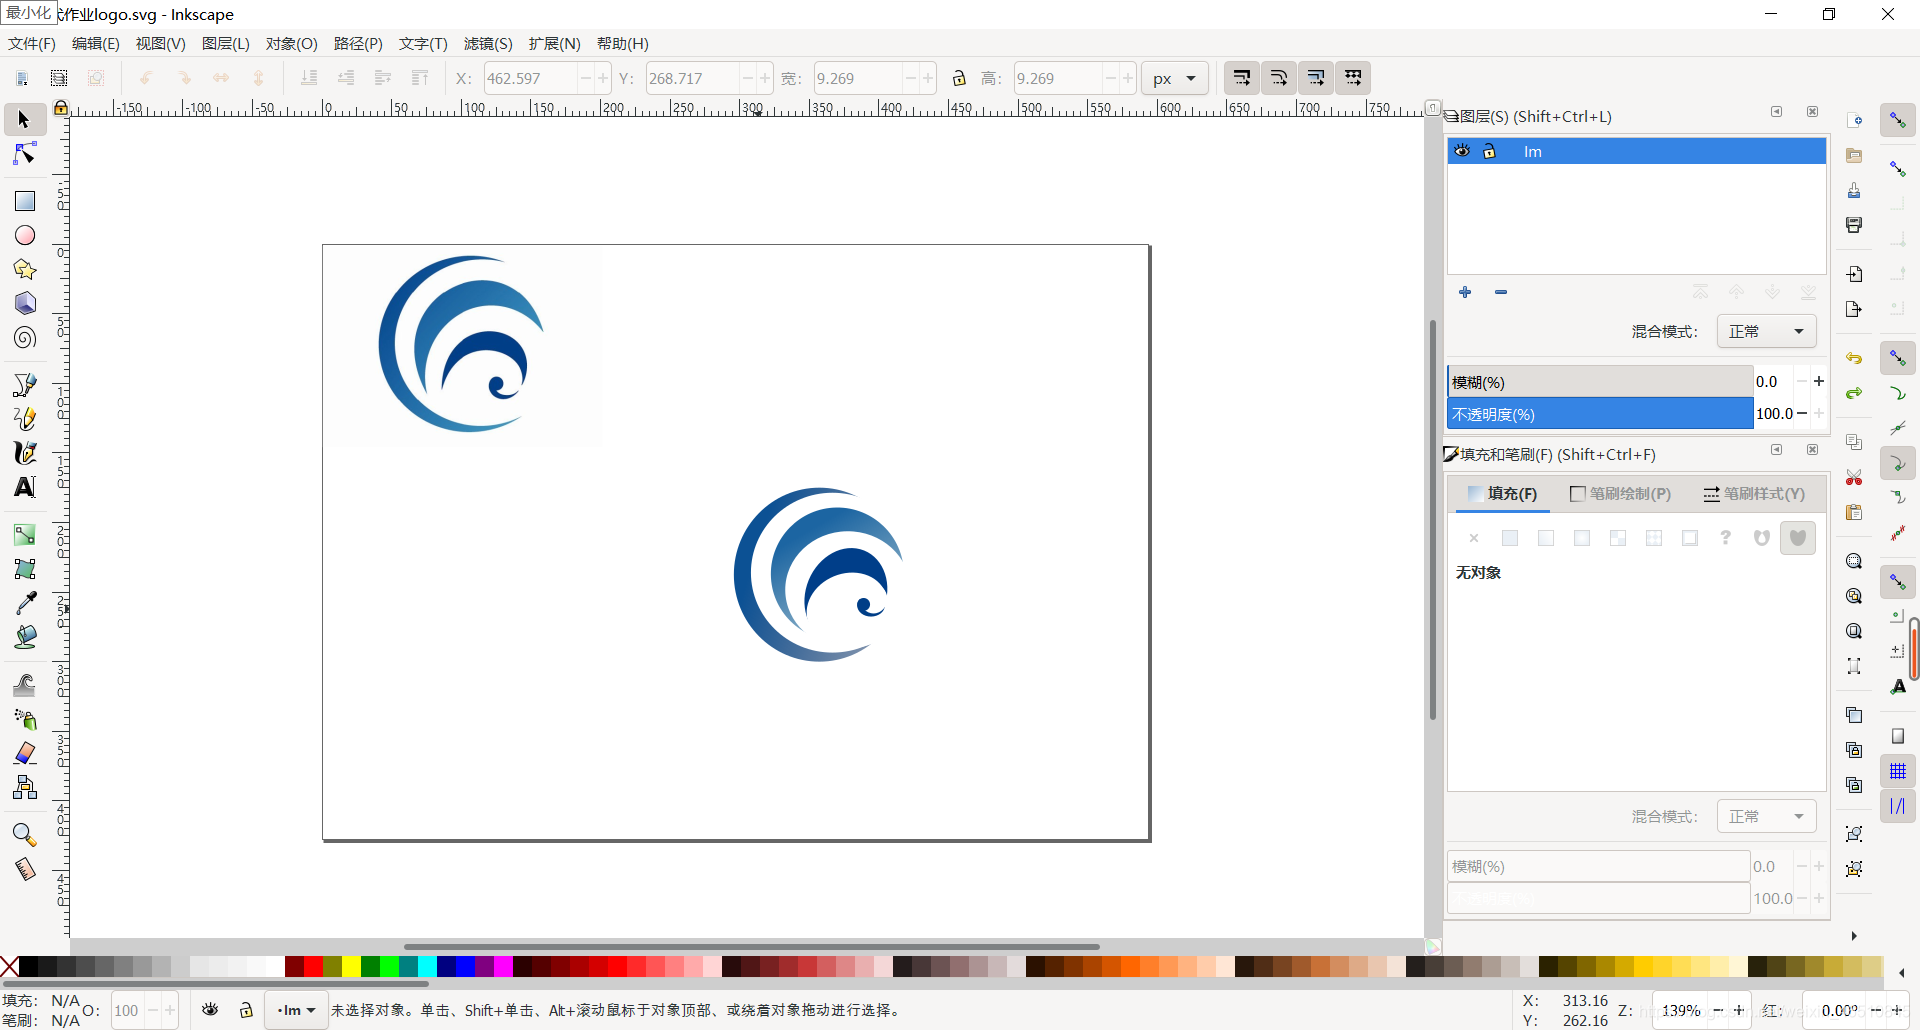Increase zoom with plus button
Image resolution: width=1920 pixels, height=1030 pixels.
pyautogui.click(x=1739, y=1011)
